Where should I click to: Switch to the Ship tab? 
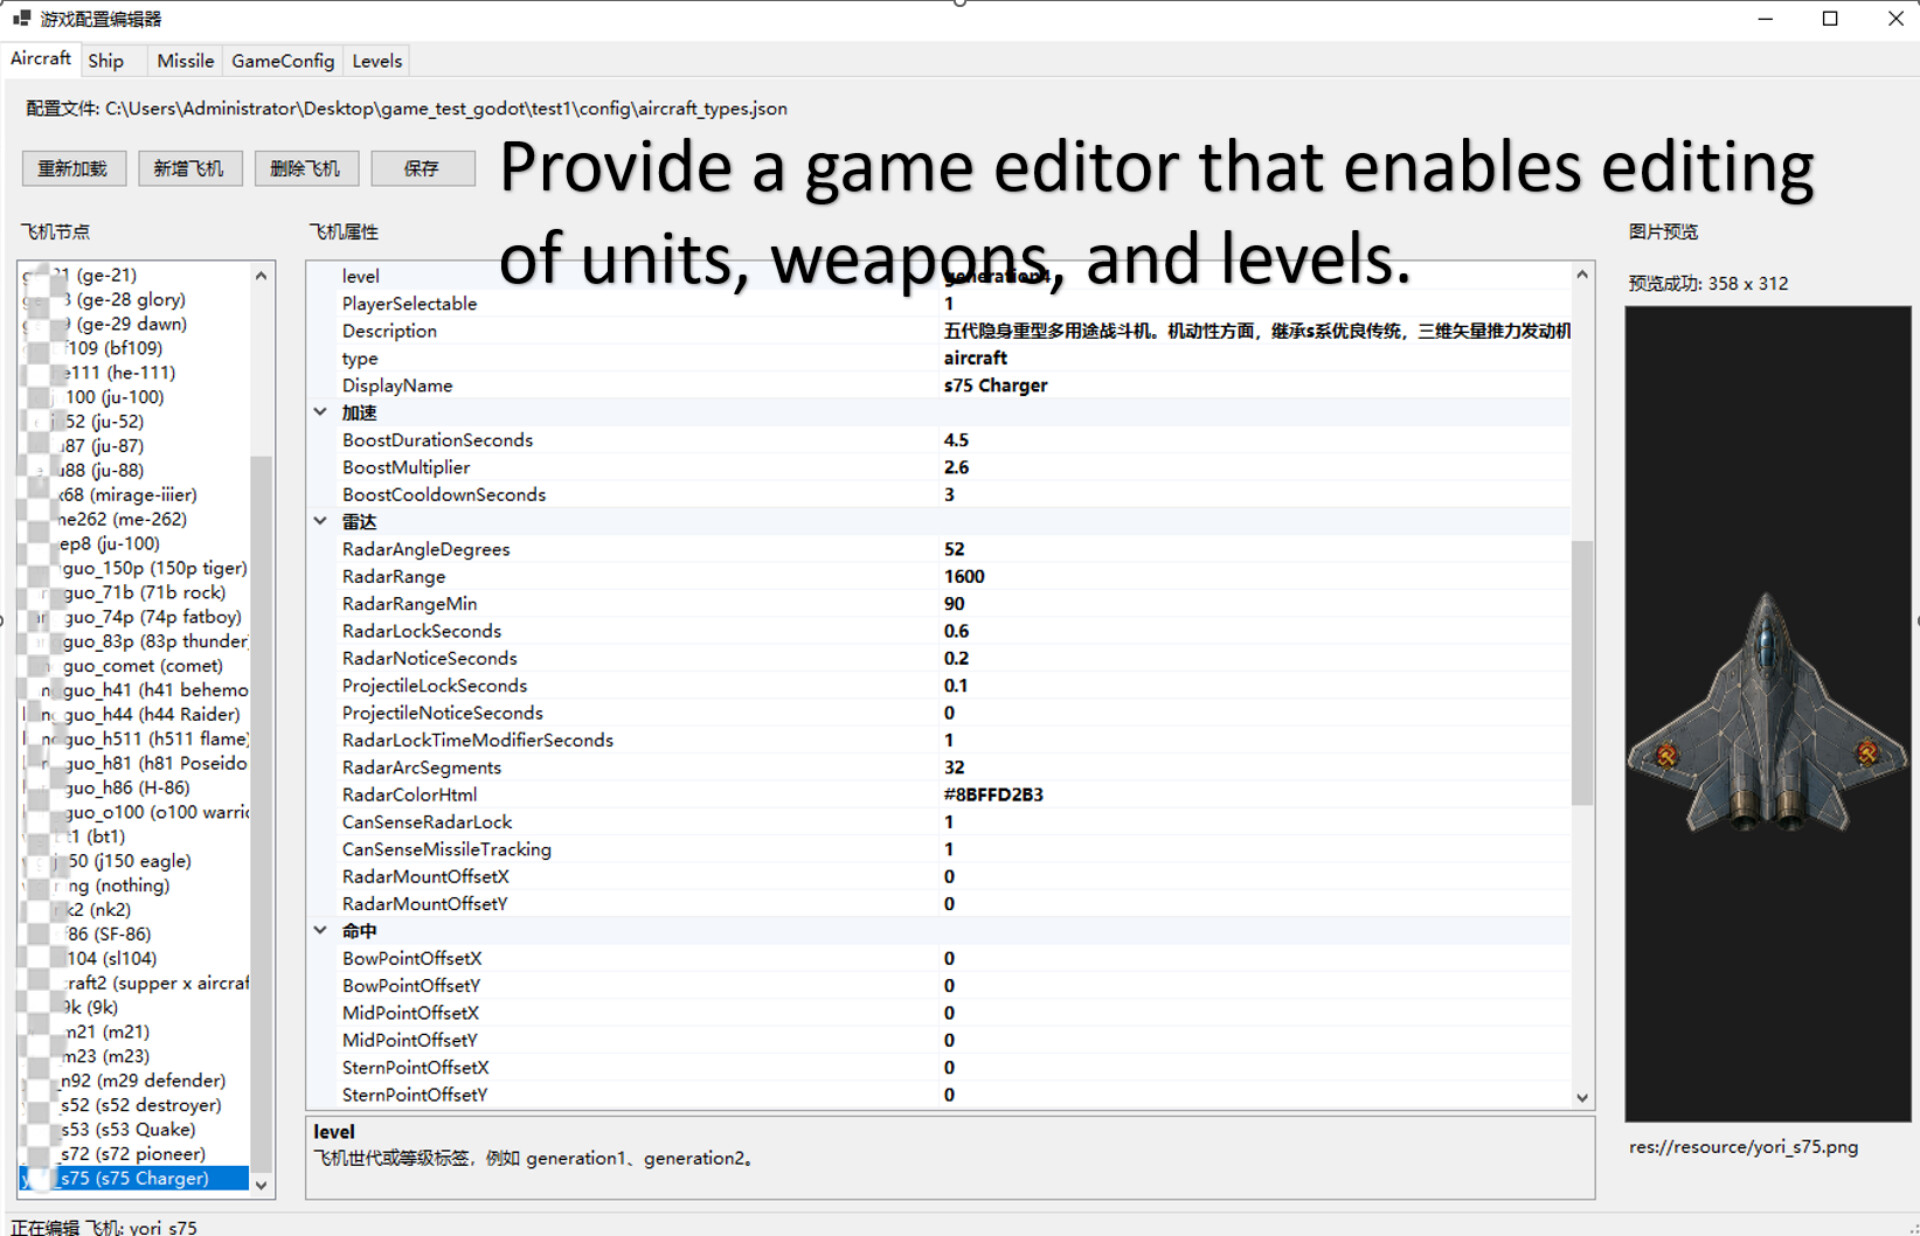(106, 61)
